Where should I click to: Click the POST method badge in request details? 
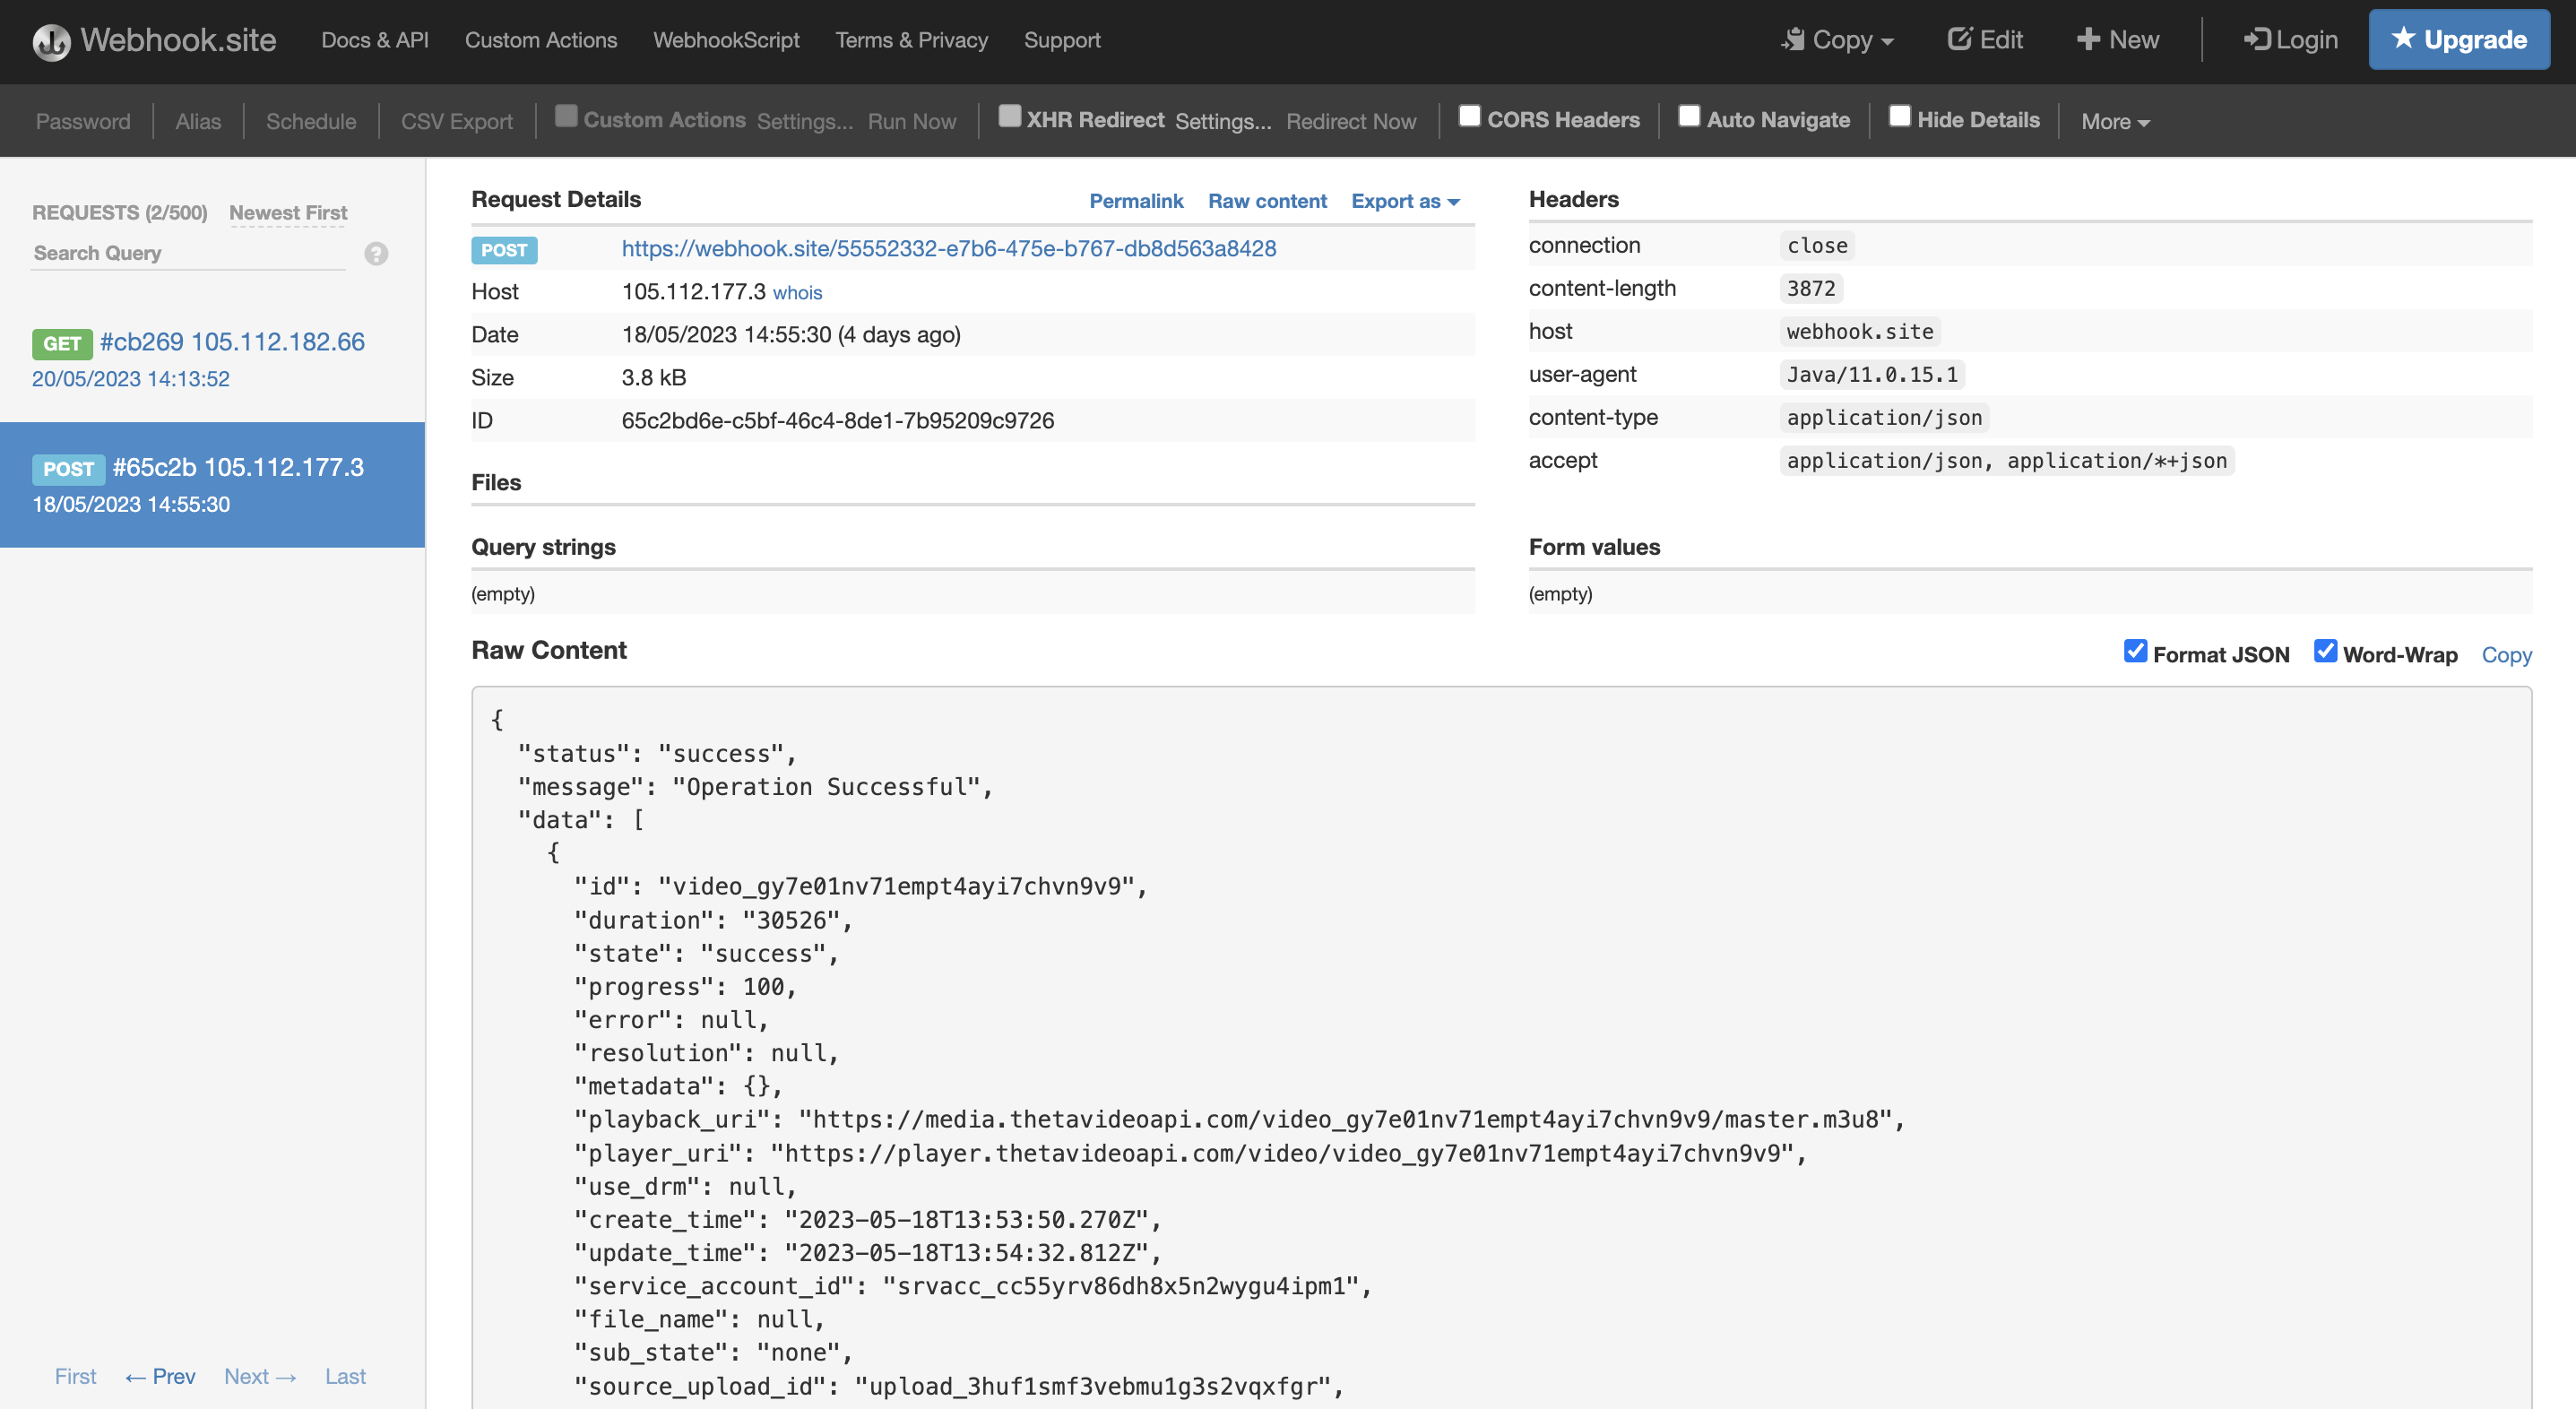504,250
